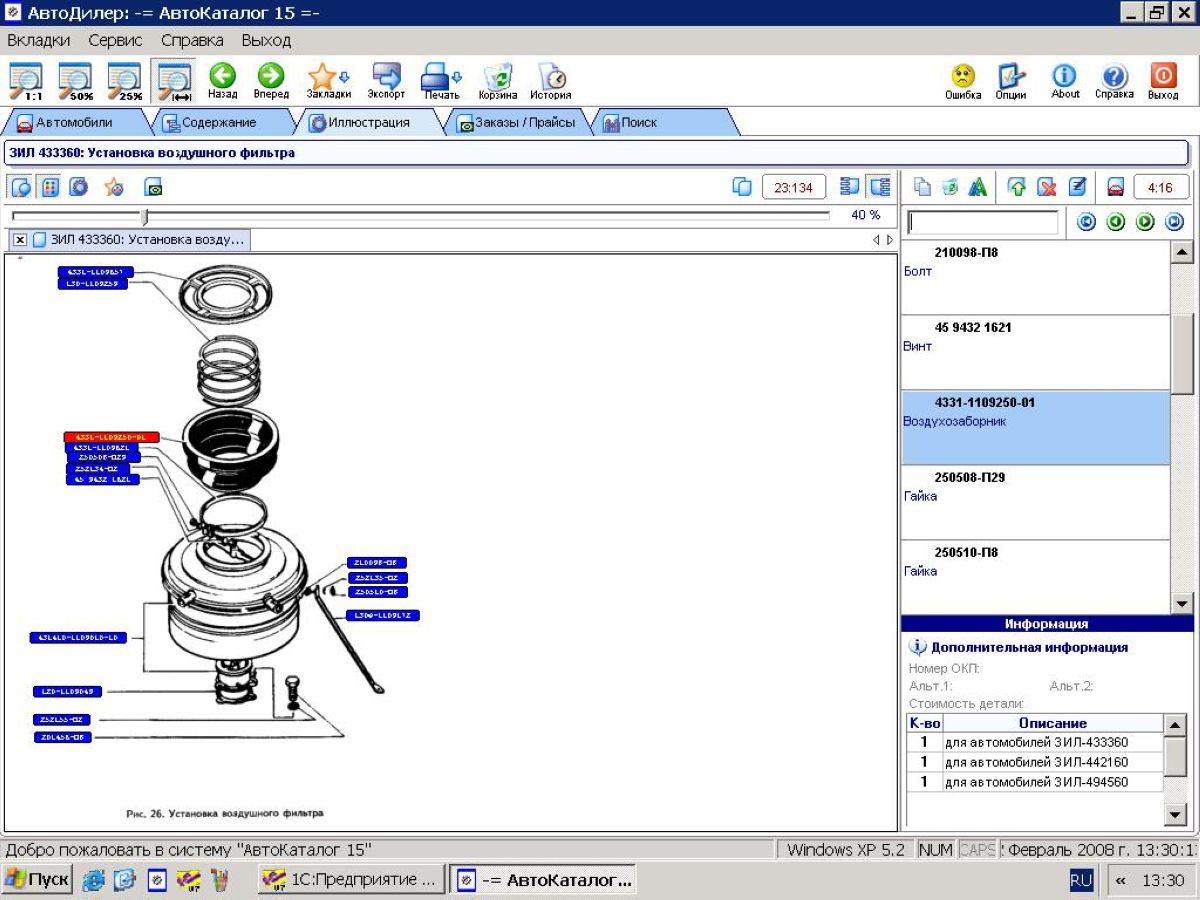Image resolution: width=1200 pixels, height=900 pixels.
Task: Open the Сервис menu
Action: (115, 41)
